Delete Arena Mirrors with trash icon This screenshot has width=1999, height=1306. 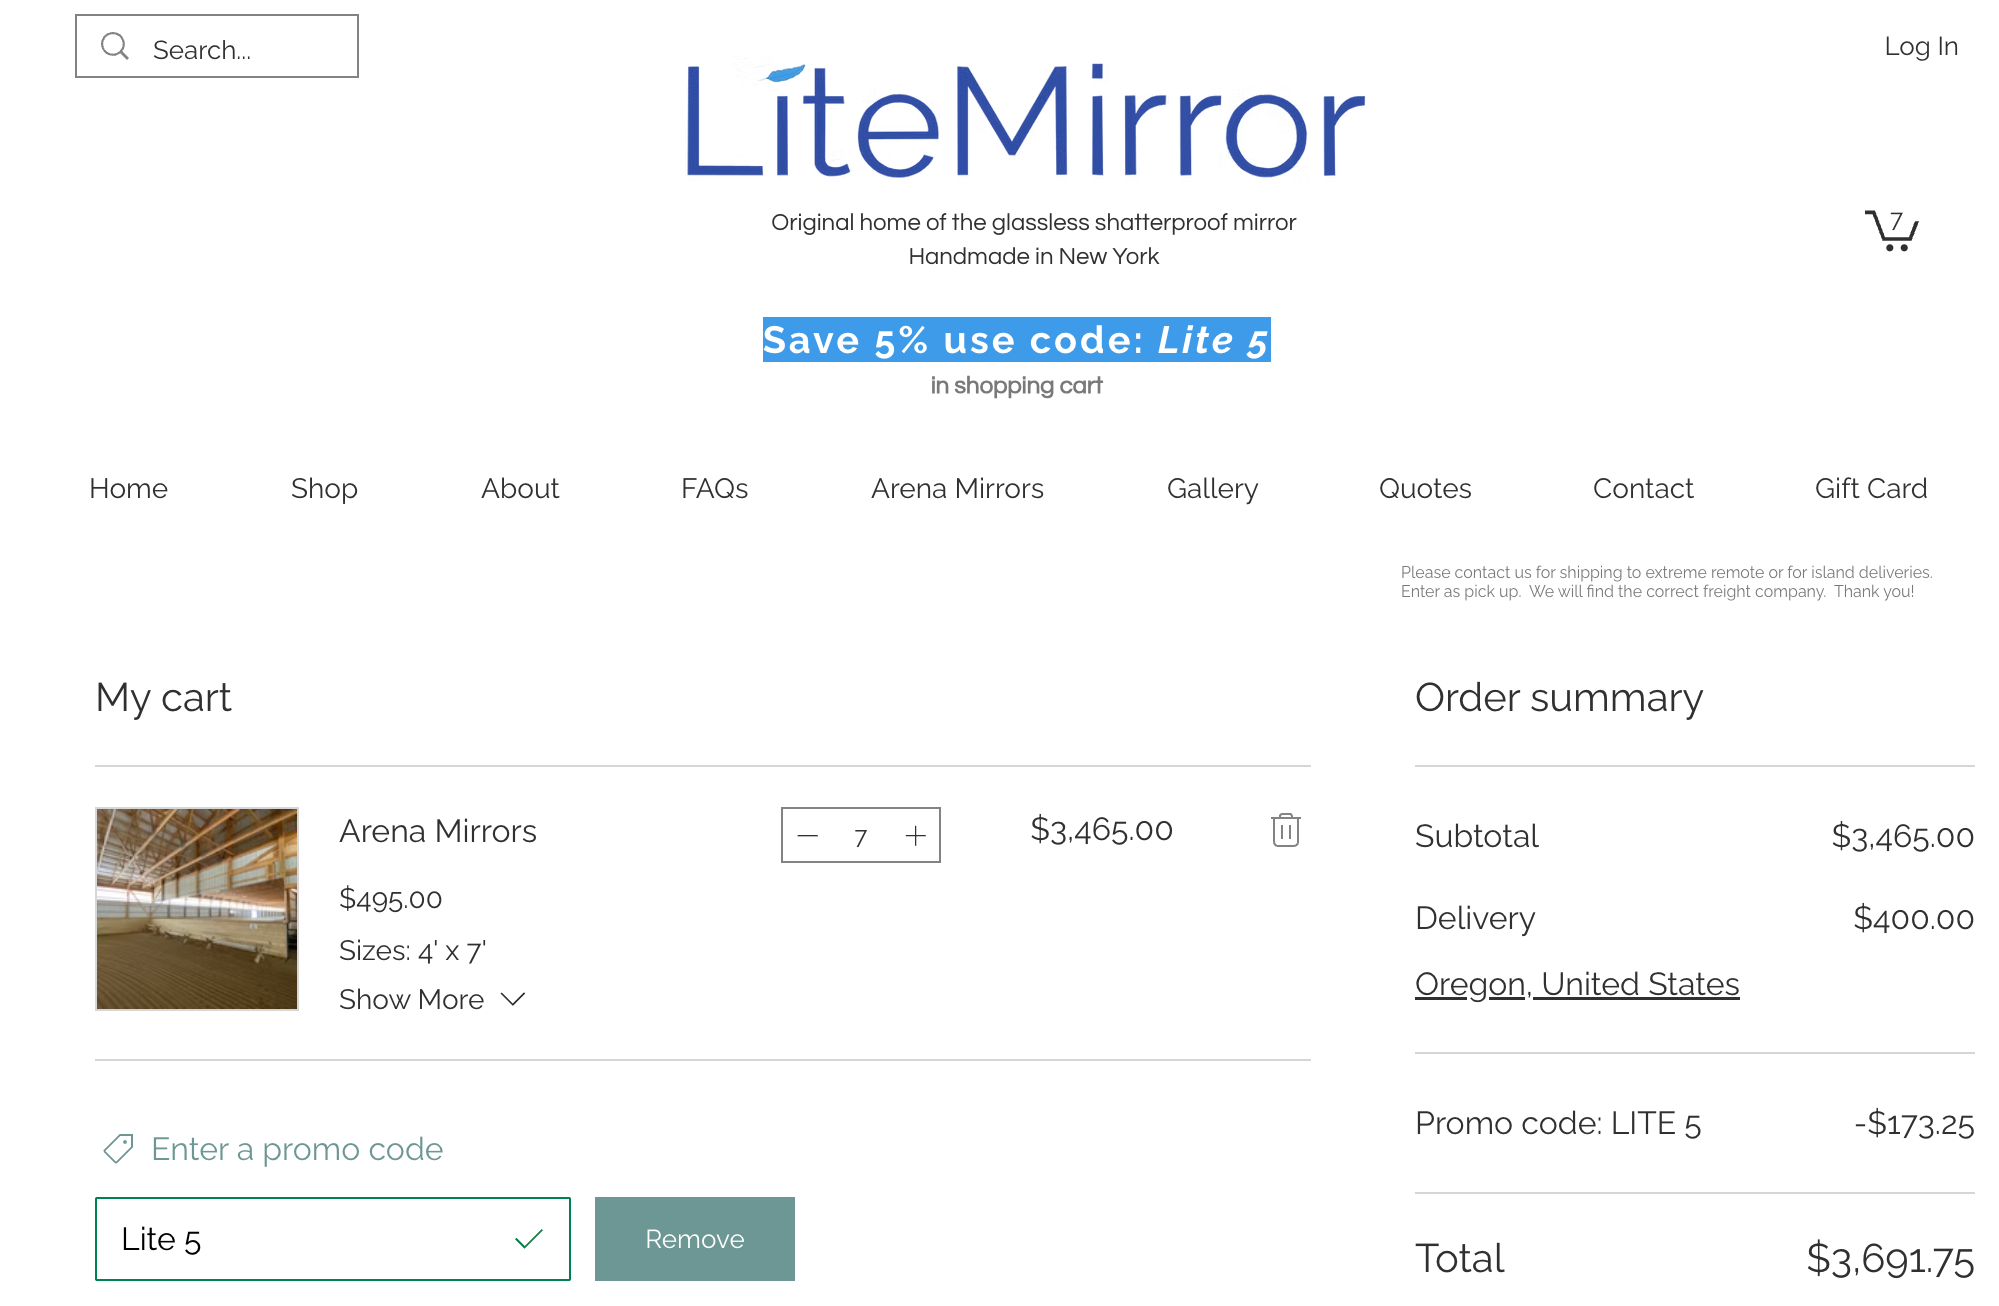[1285, 830]
